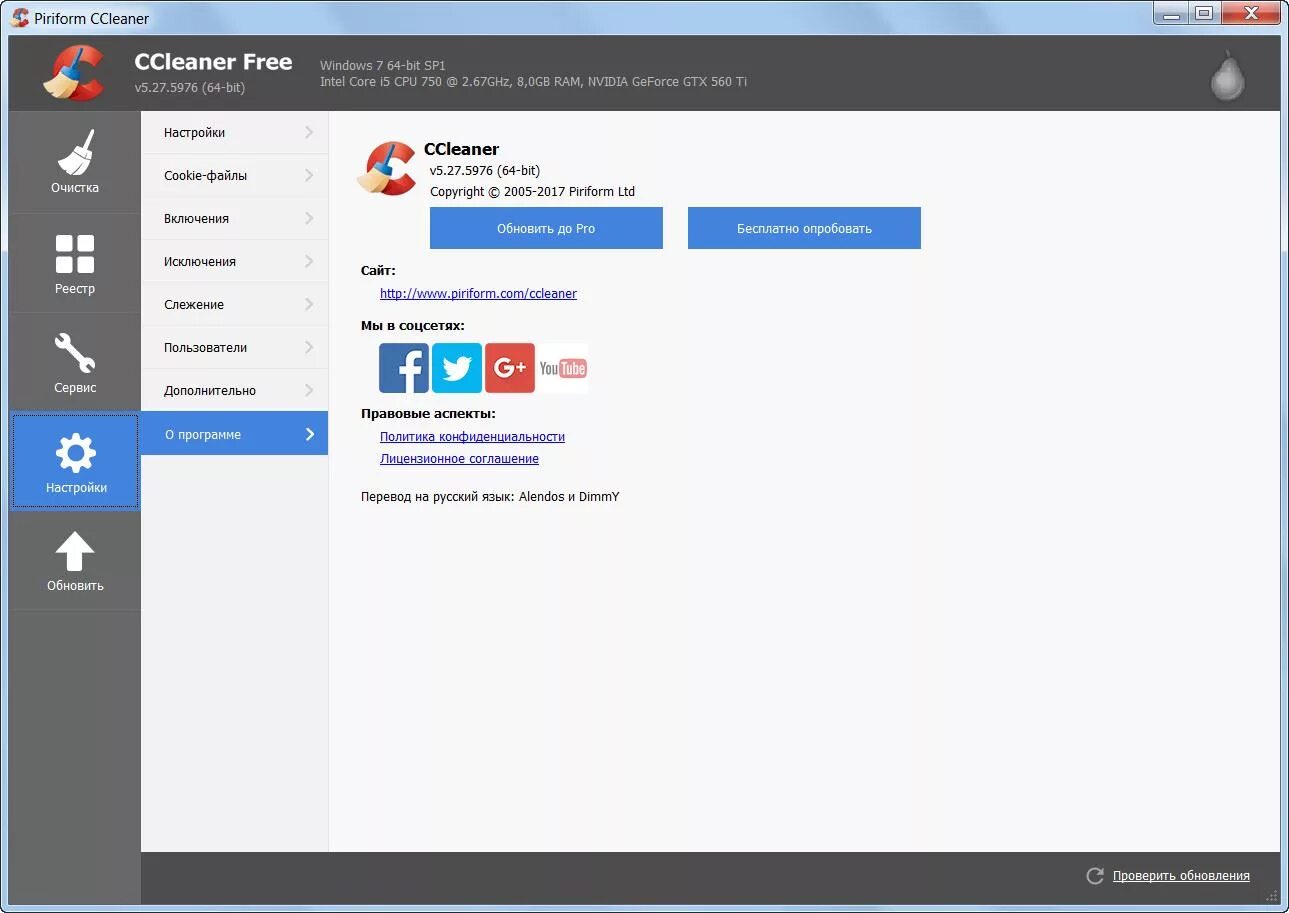The image size is (1289, 913).
Task: Click the Правовые аспекты heading
Action: coord(428,413)
